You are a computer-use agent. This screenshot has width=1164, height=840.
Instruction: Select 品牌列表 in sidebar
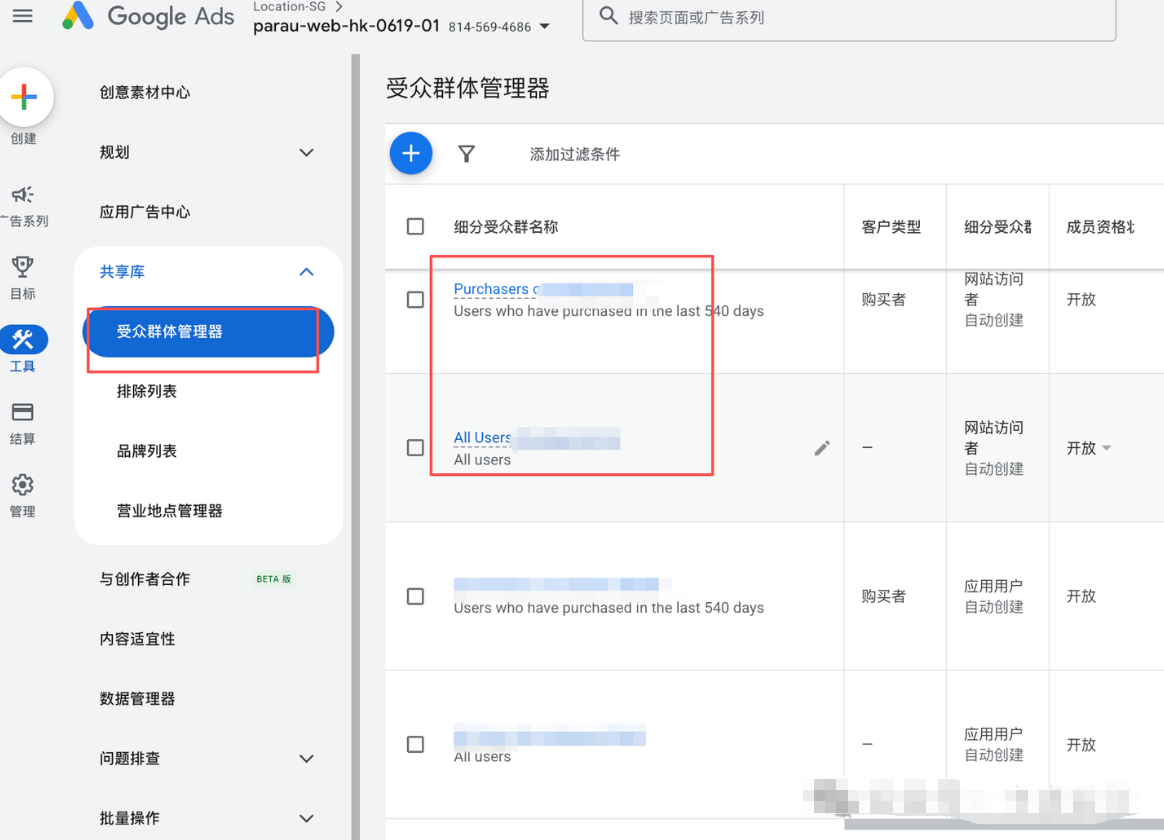(x=147, y=451)
